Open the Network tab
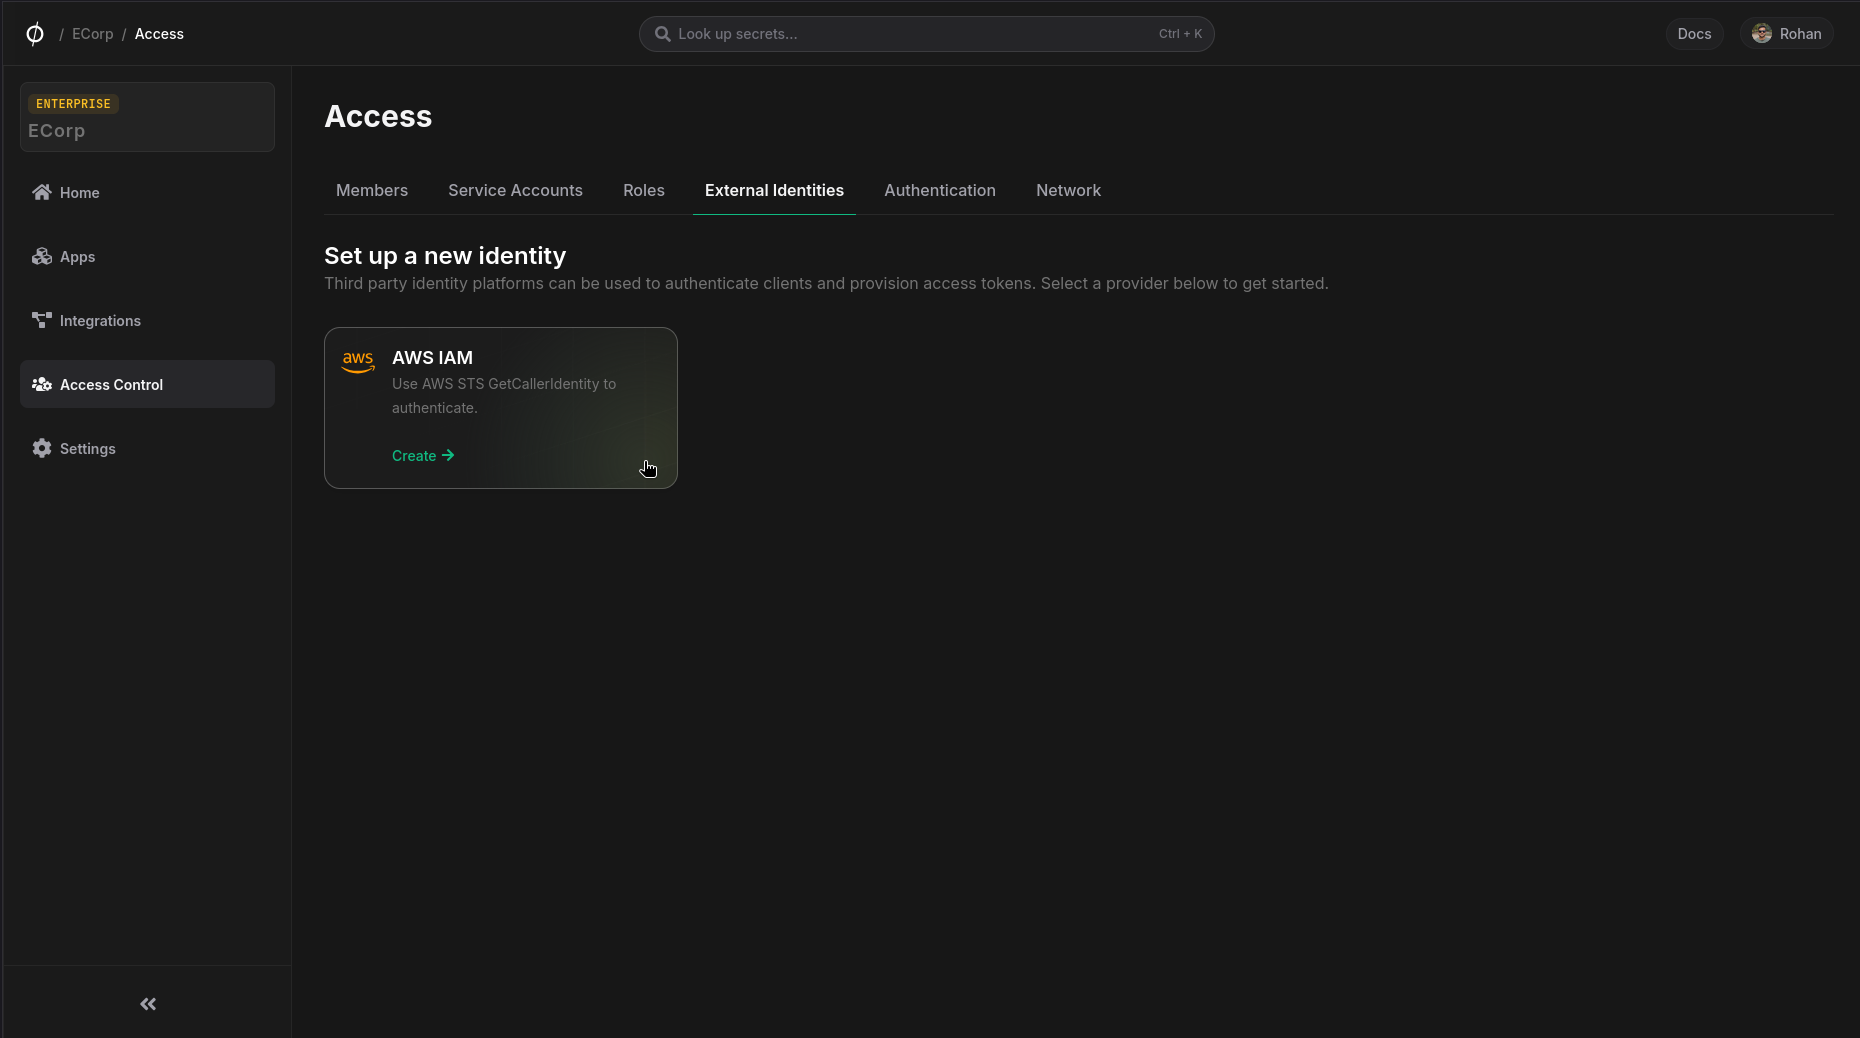This screenshot has width=1860, height=1038. [1068, 190]
